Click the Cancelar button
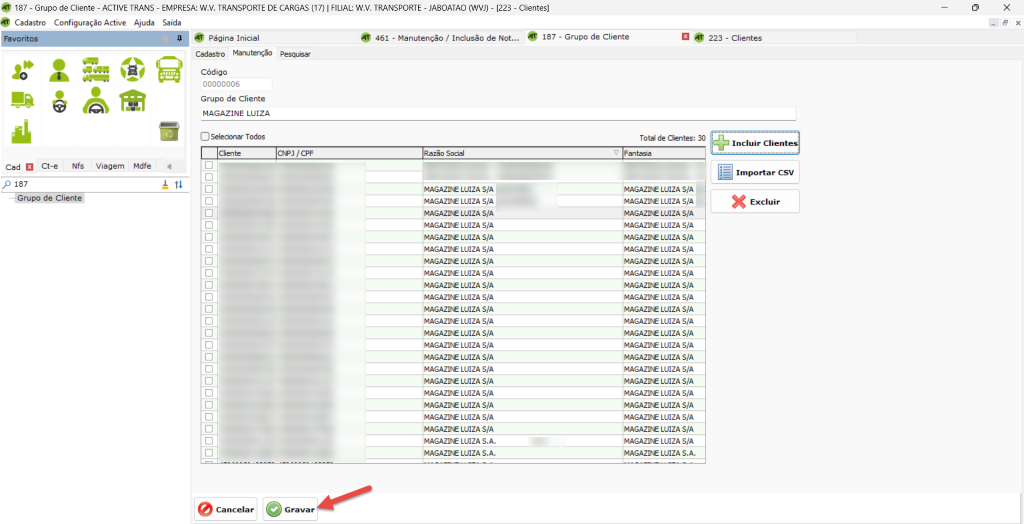 point(226,509)
